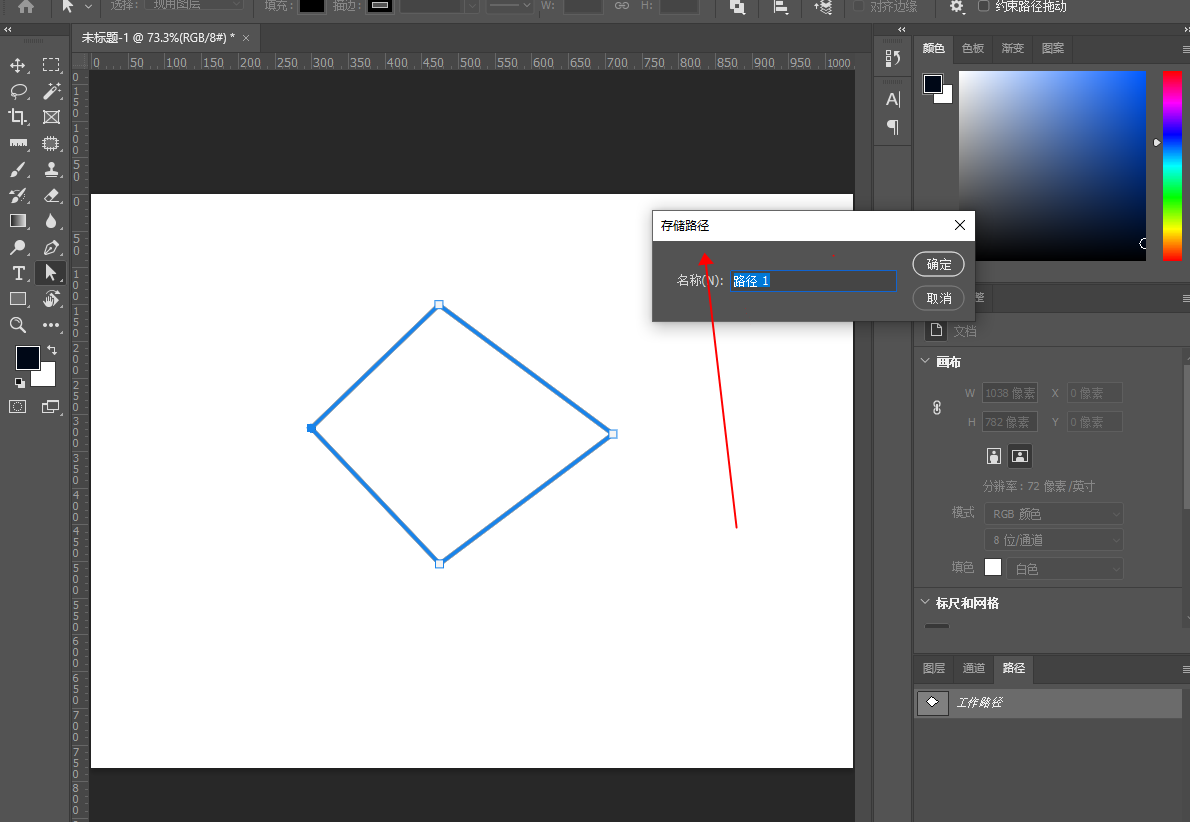The image size is (1190, 822).
Task: Select the Lasso tool
Action: click(18, 92)
